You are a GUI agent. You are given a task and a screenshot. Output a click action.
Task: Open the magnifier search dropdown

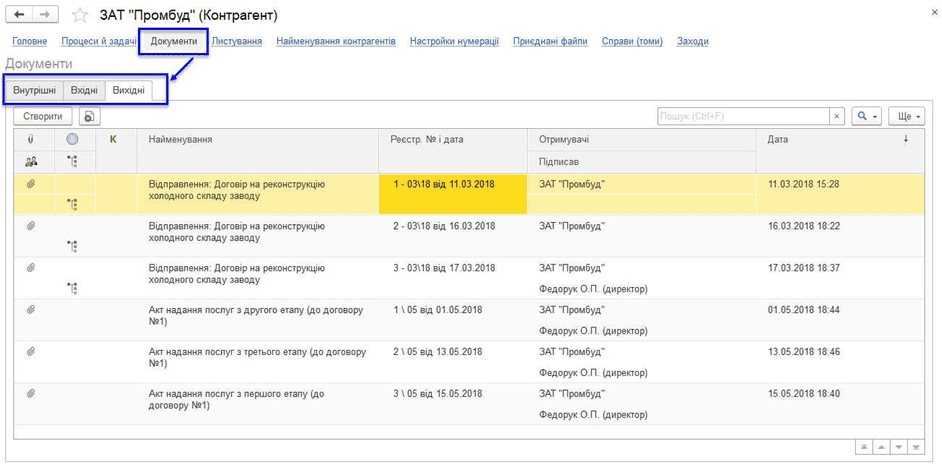[866, 117]
